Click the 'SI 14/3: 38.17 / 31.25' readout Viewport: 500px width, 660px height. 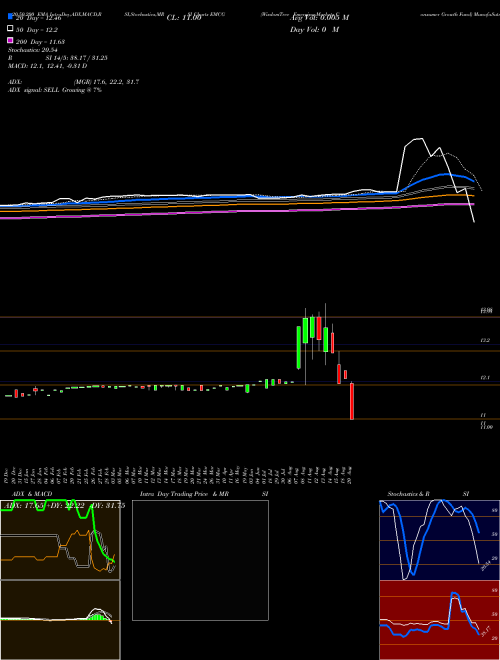point(77,58)
